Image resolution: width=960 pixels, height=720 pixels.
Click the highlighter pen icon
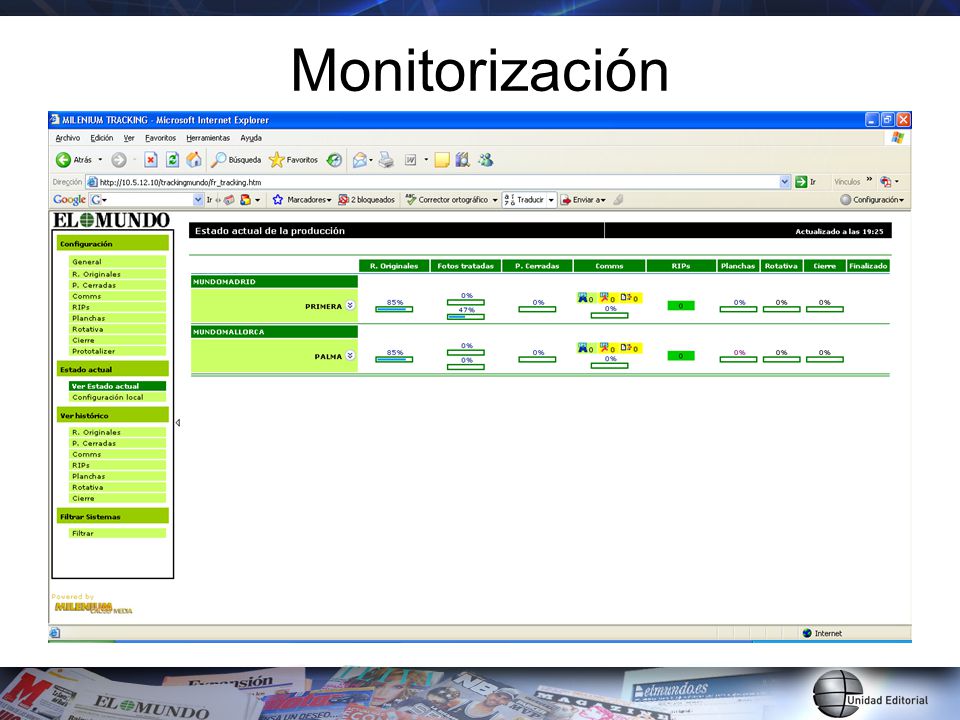coord(618,200)
